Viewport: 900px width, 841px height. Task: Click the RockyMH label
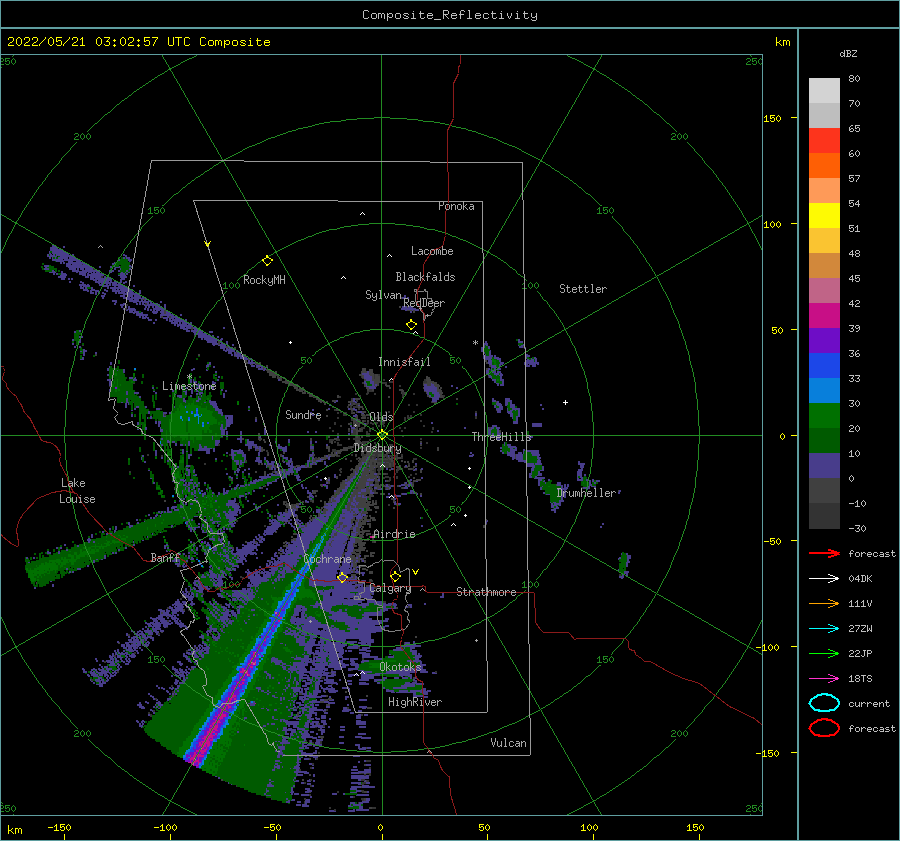click(264, 280)
